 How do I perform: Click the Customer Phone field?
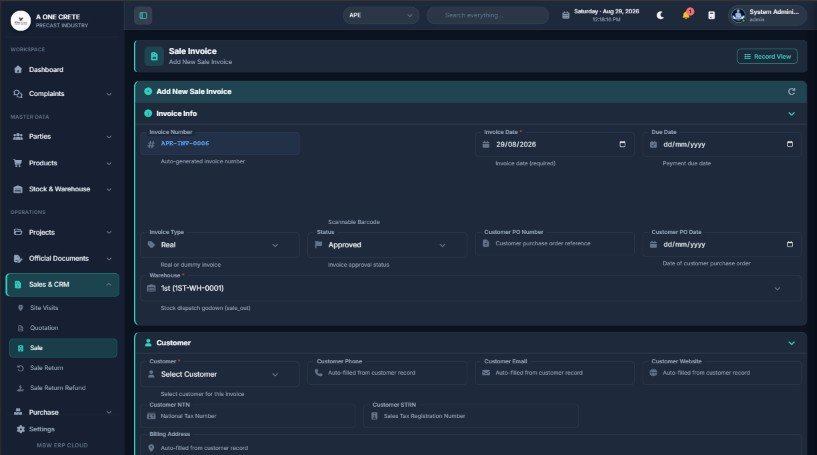[387, 373]
